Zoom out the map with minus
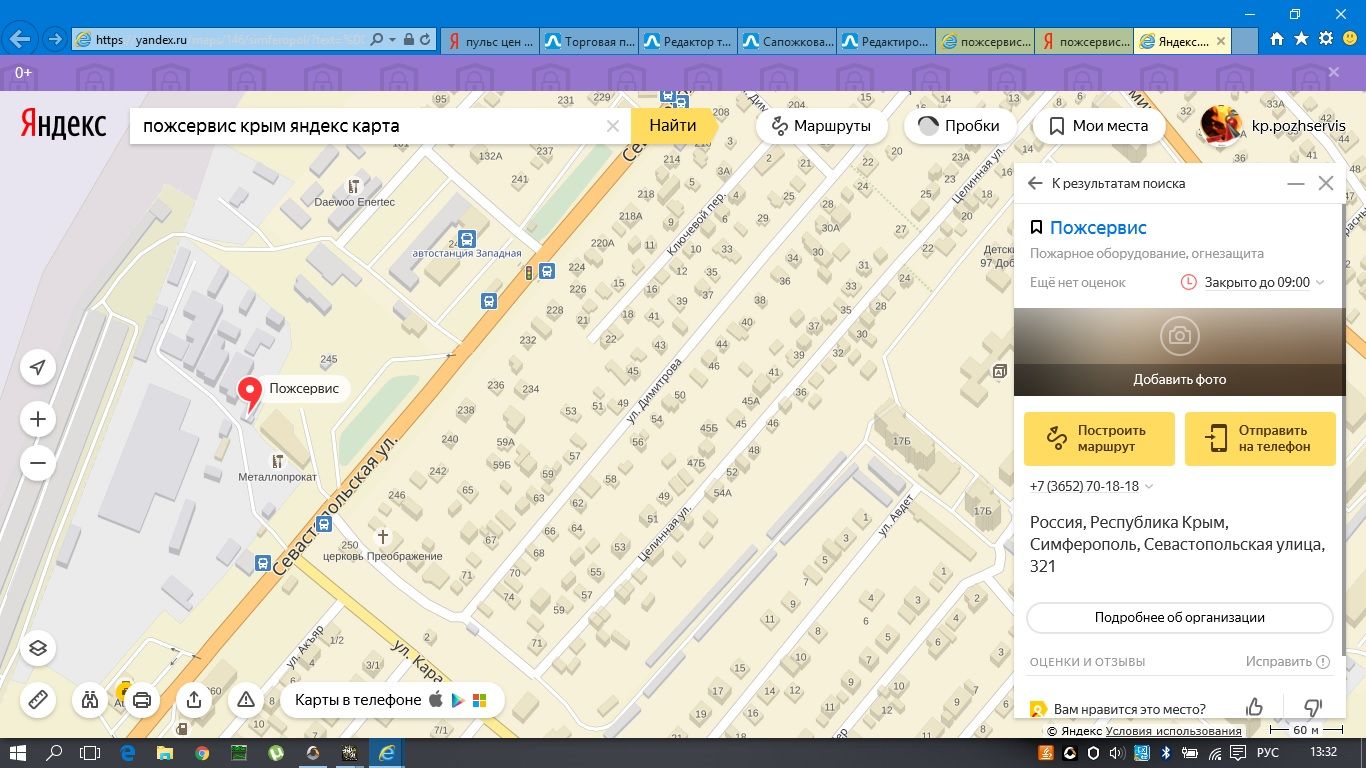Viewport: 1366px width, 768px height. 38,463
